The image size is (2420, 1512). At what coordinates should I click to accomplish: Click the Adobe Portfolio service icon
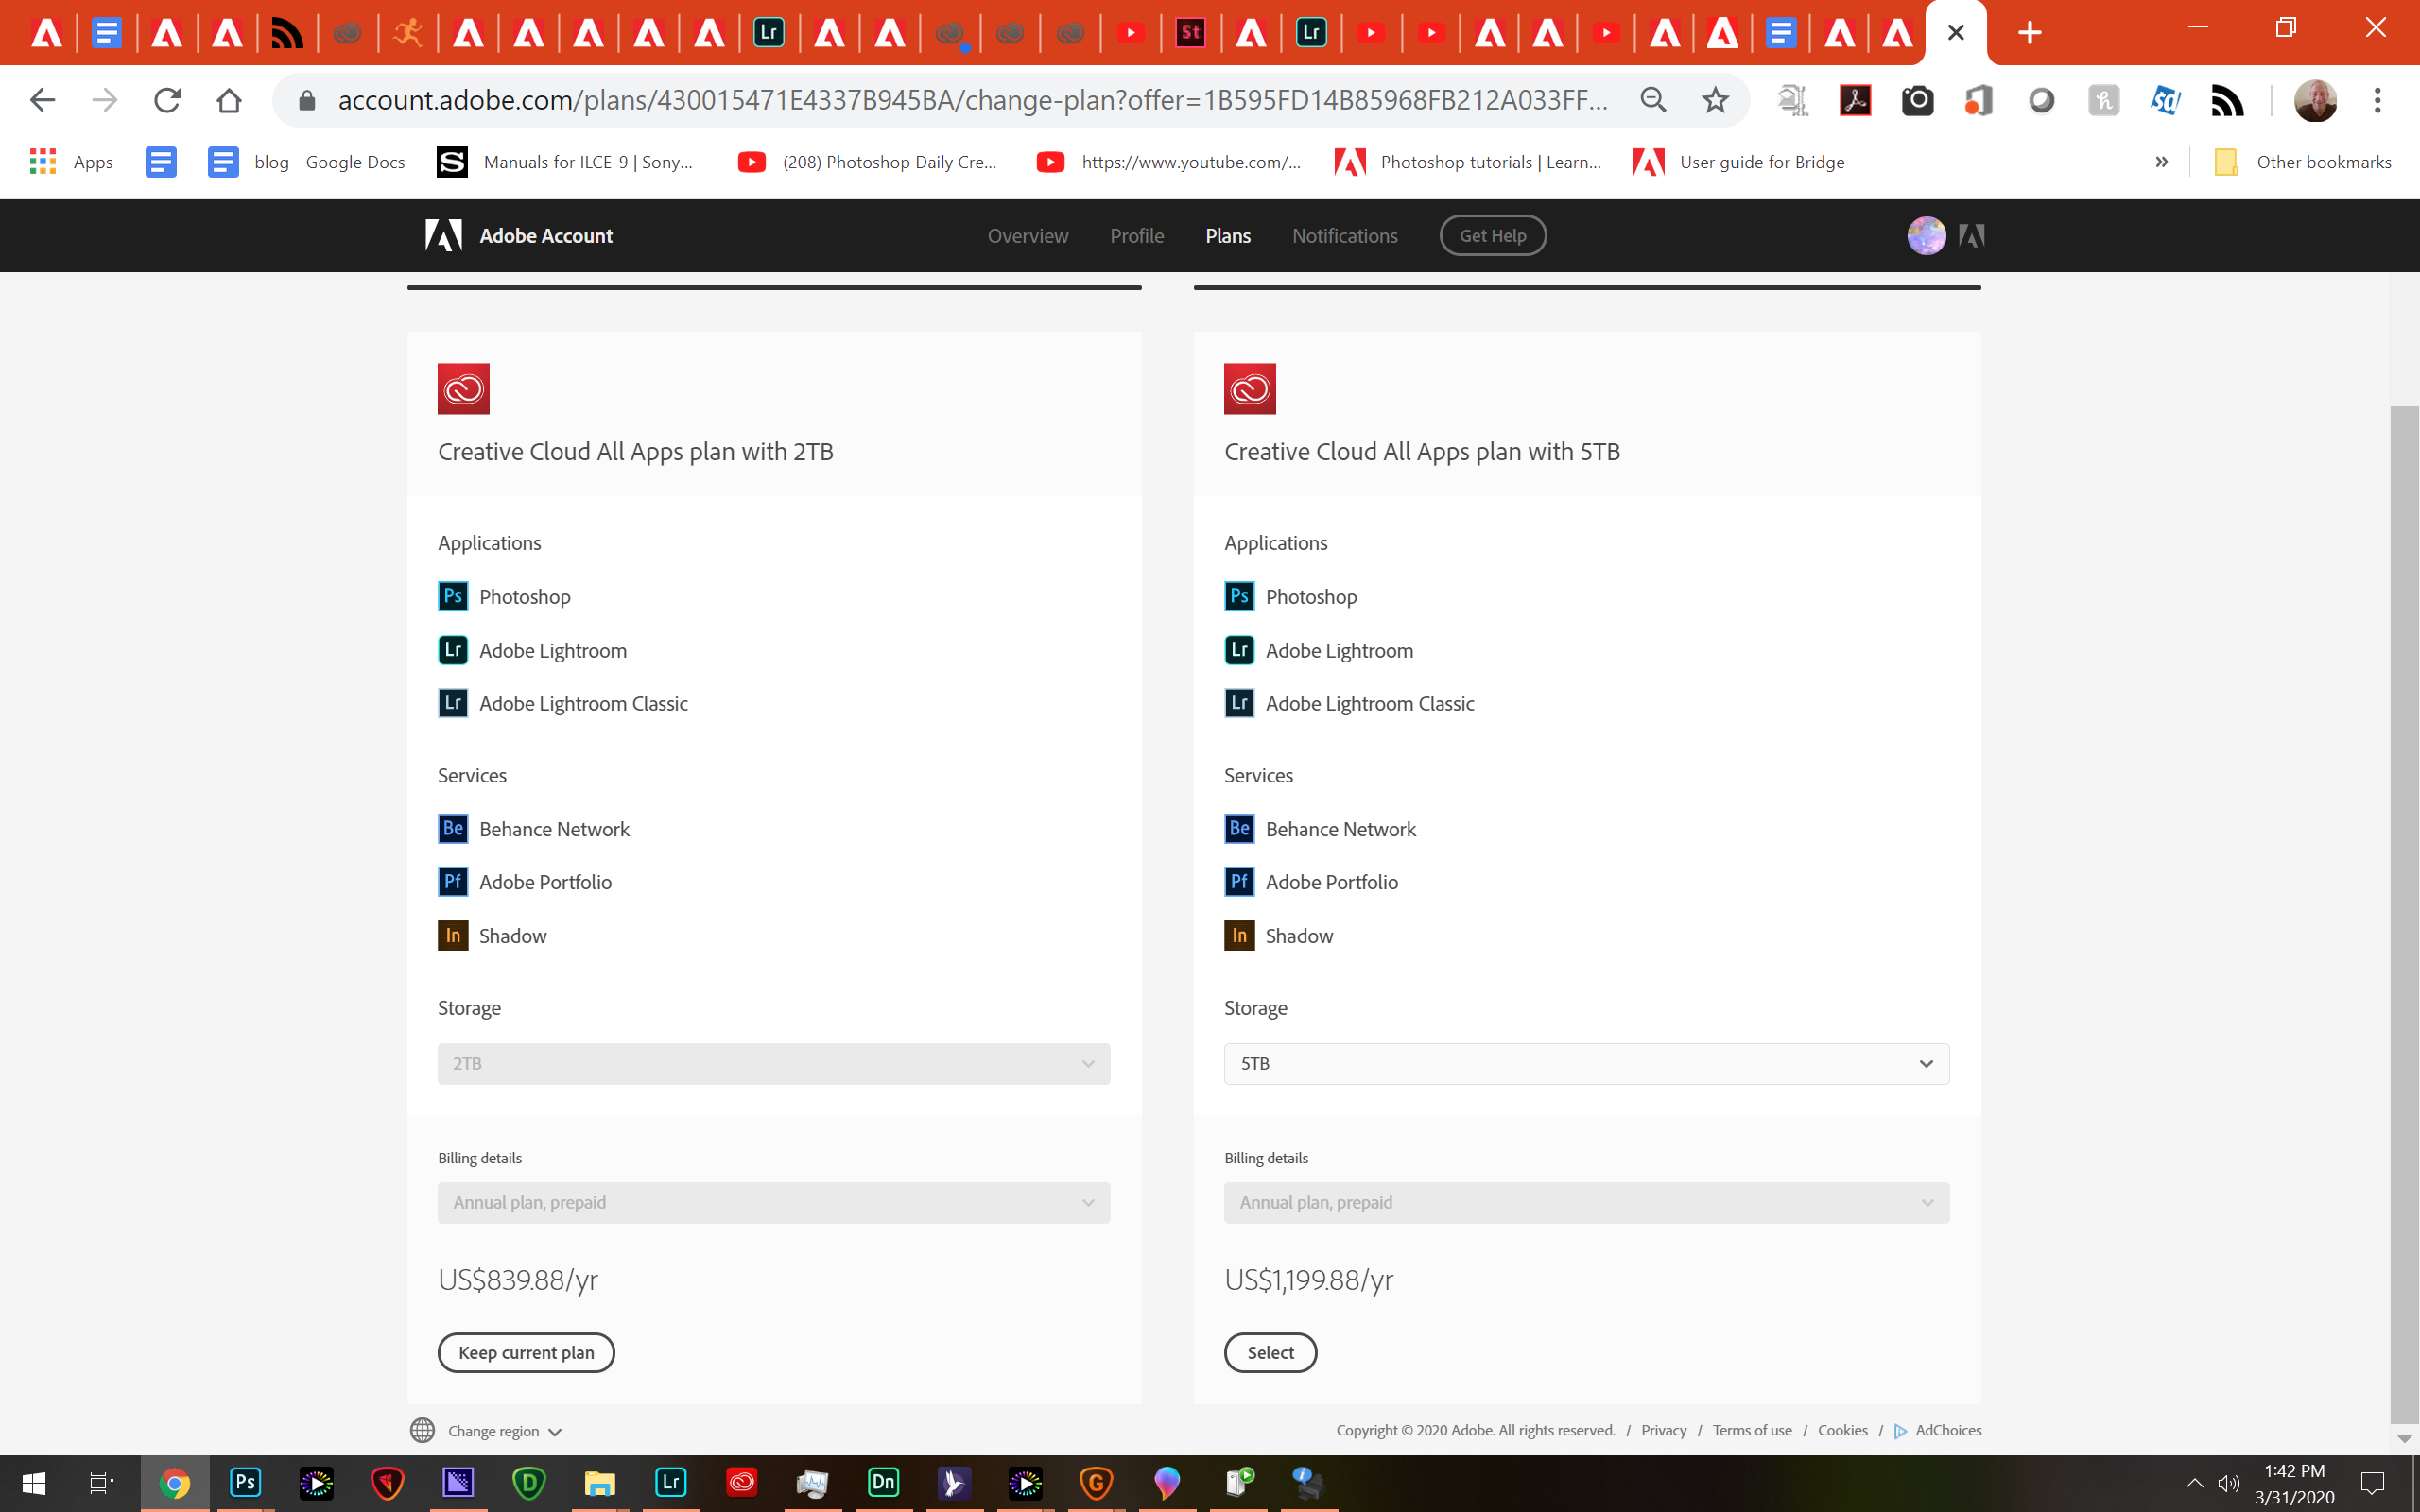(452, 881)
